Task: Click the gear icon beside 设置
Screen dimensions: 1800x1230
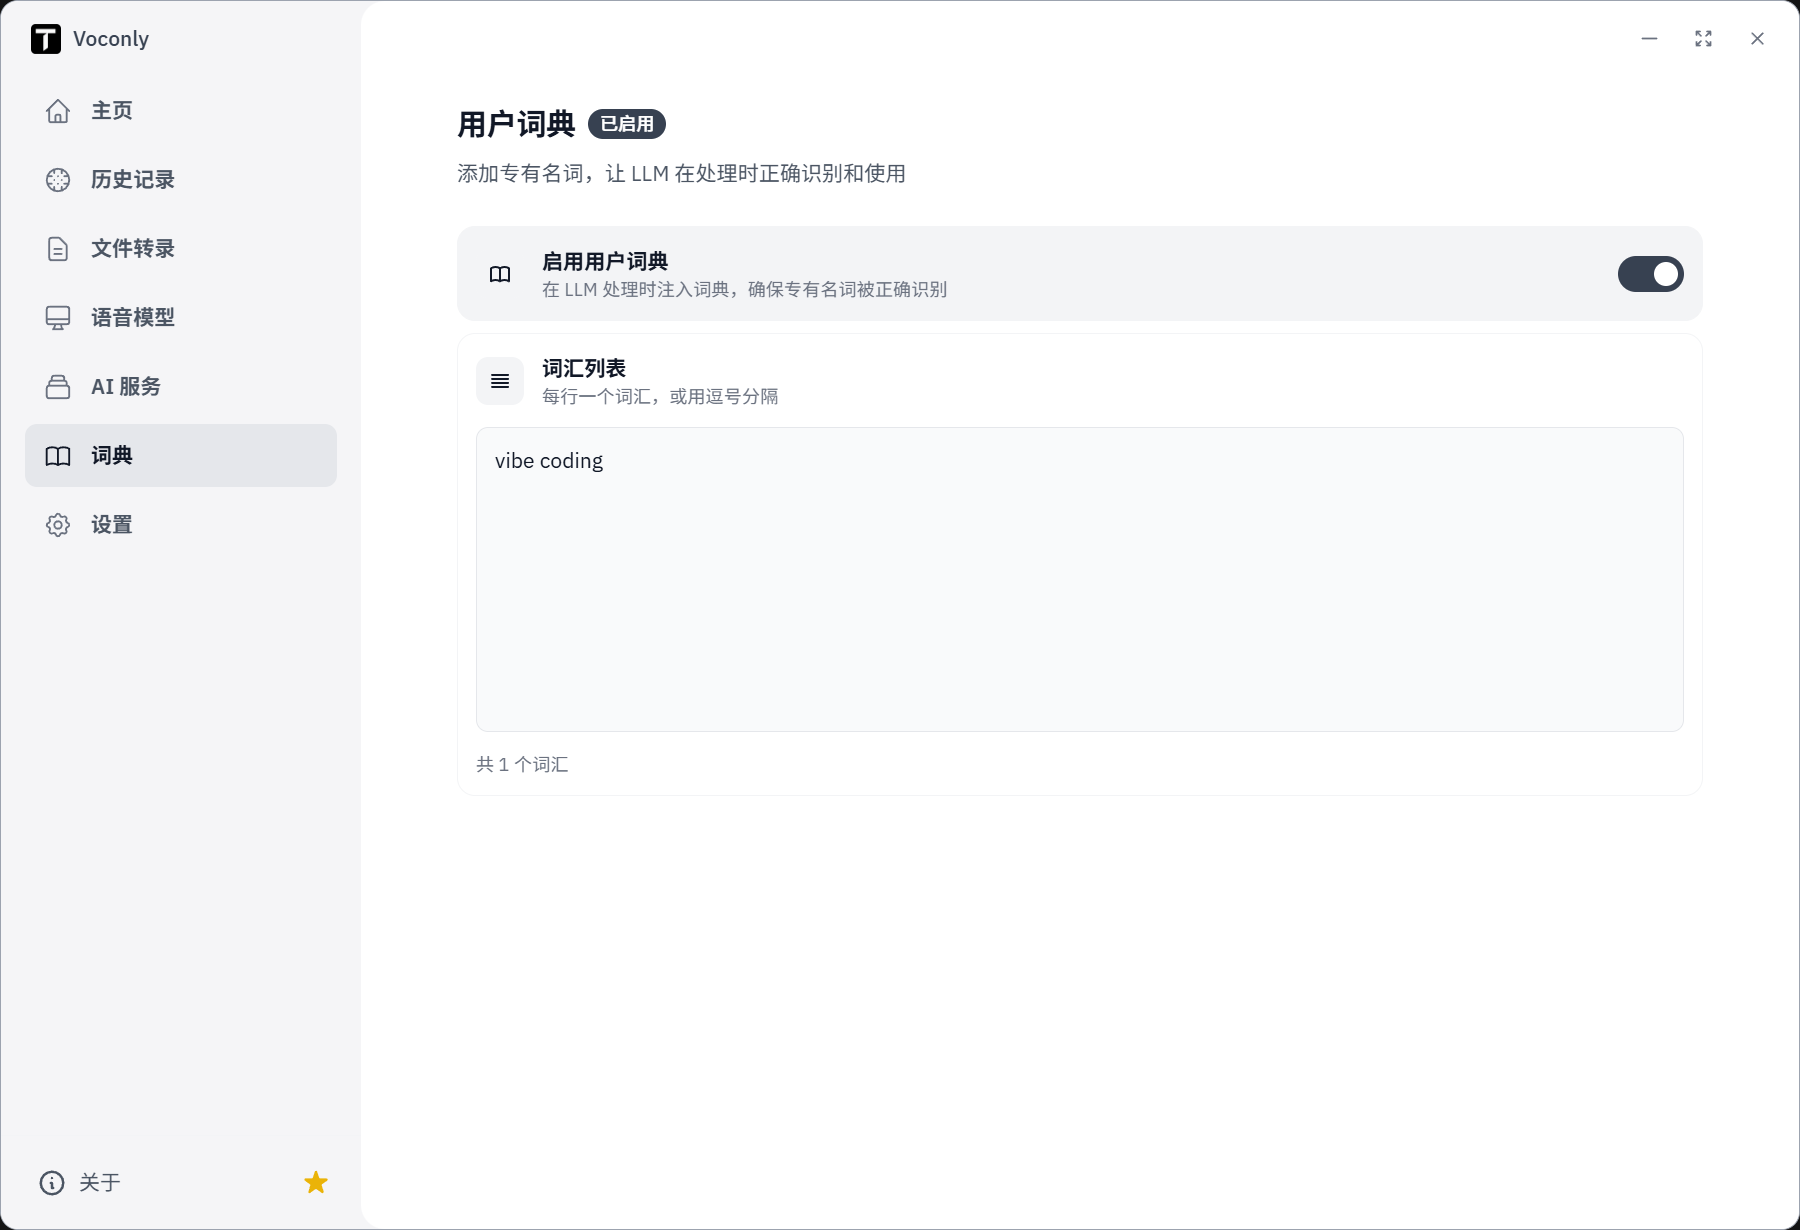Action: [58, 525]
